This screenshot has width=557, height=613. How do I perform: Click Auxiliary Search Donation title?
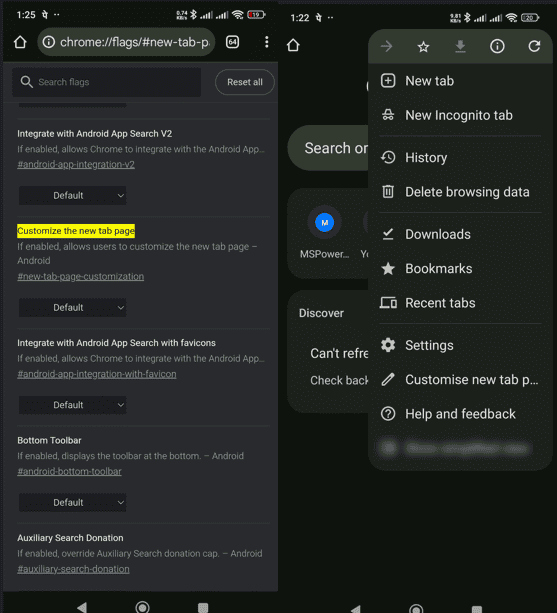click(70, 538)
